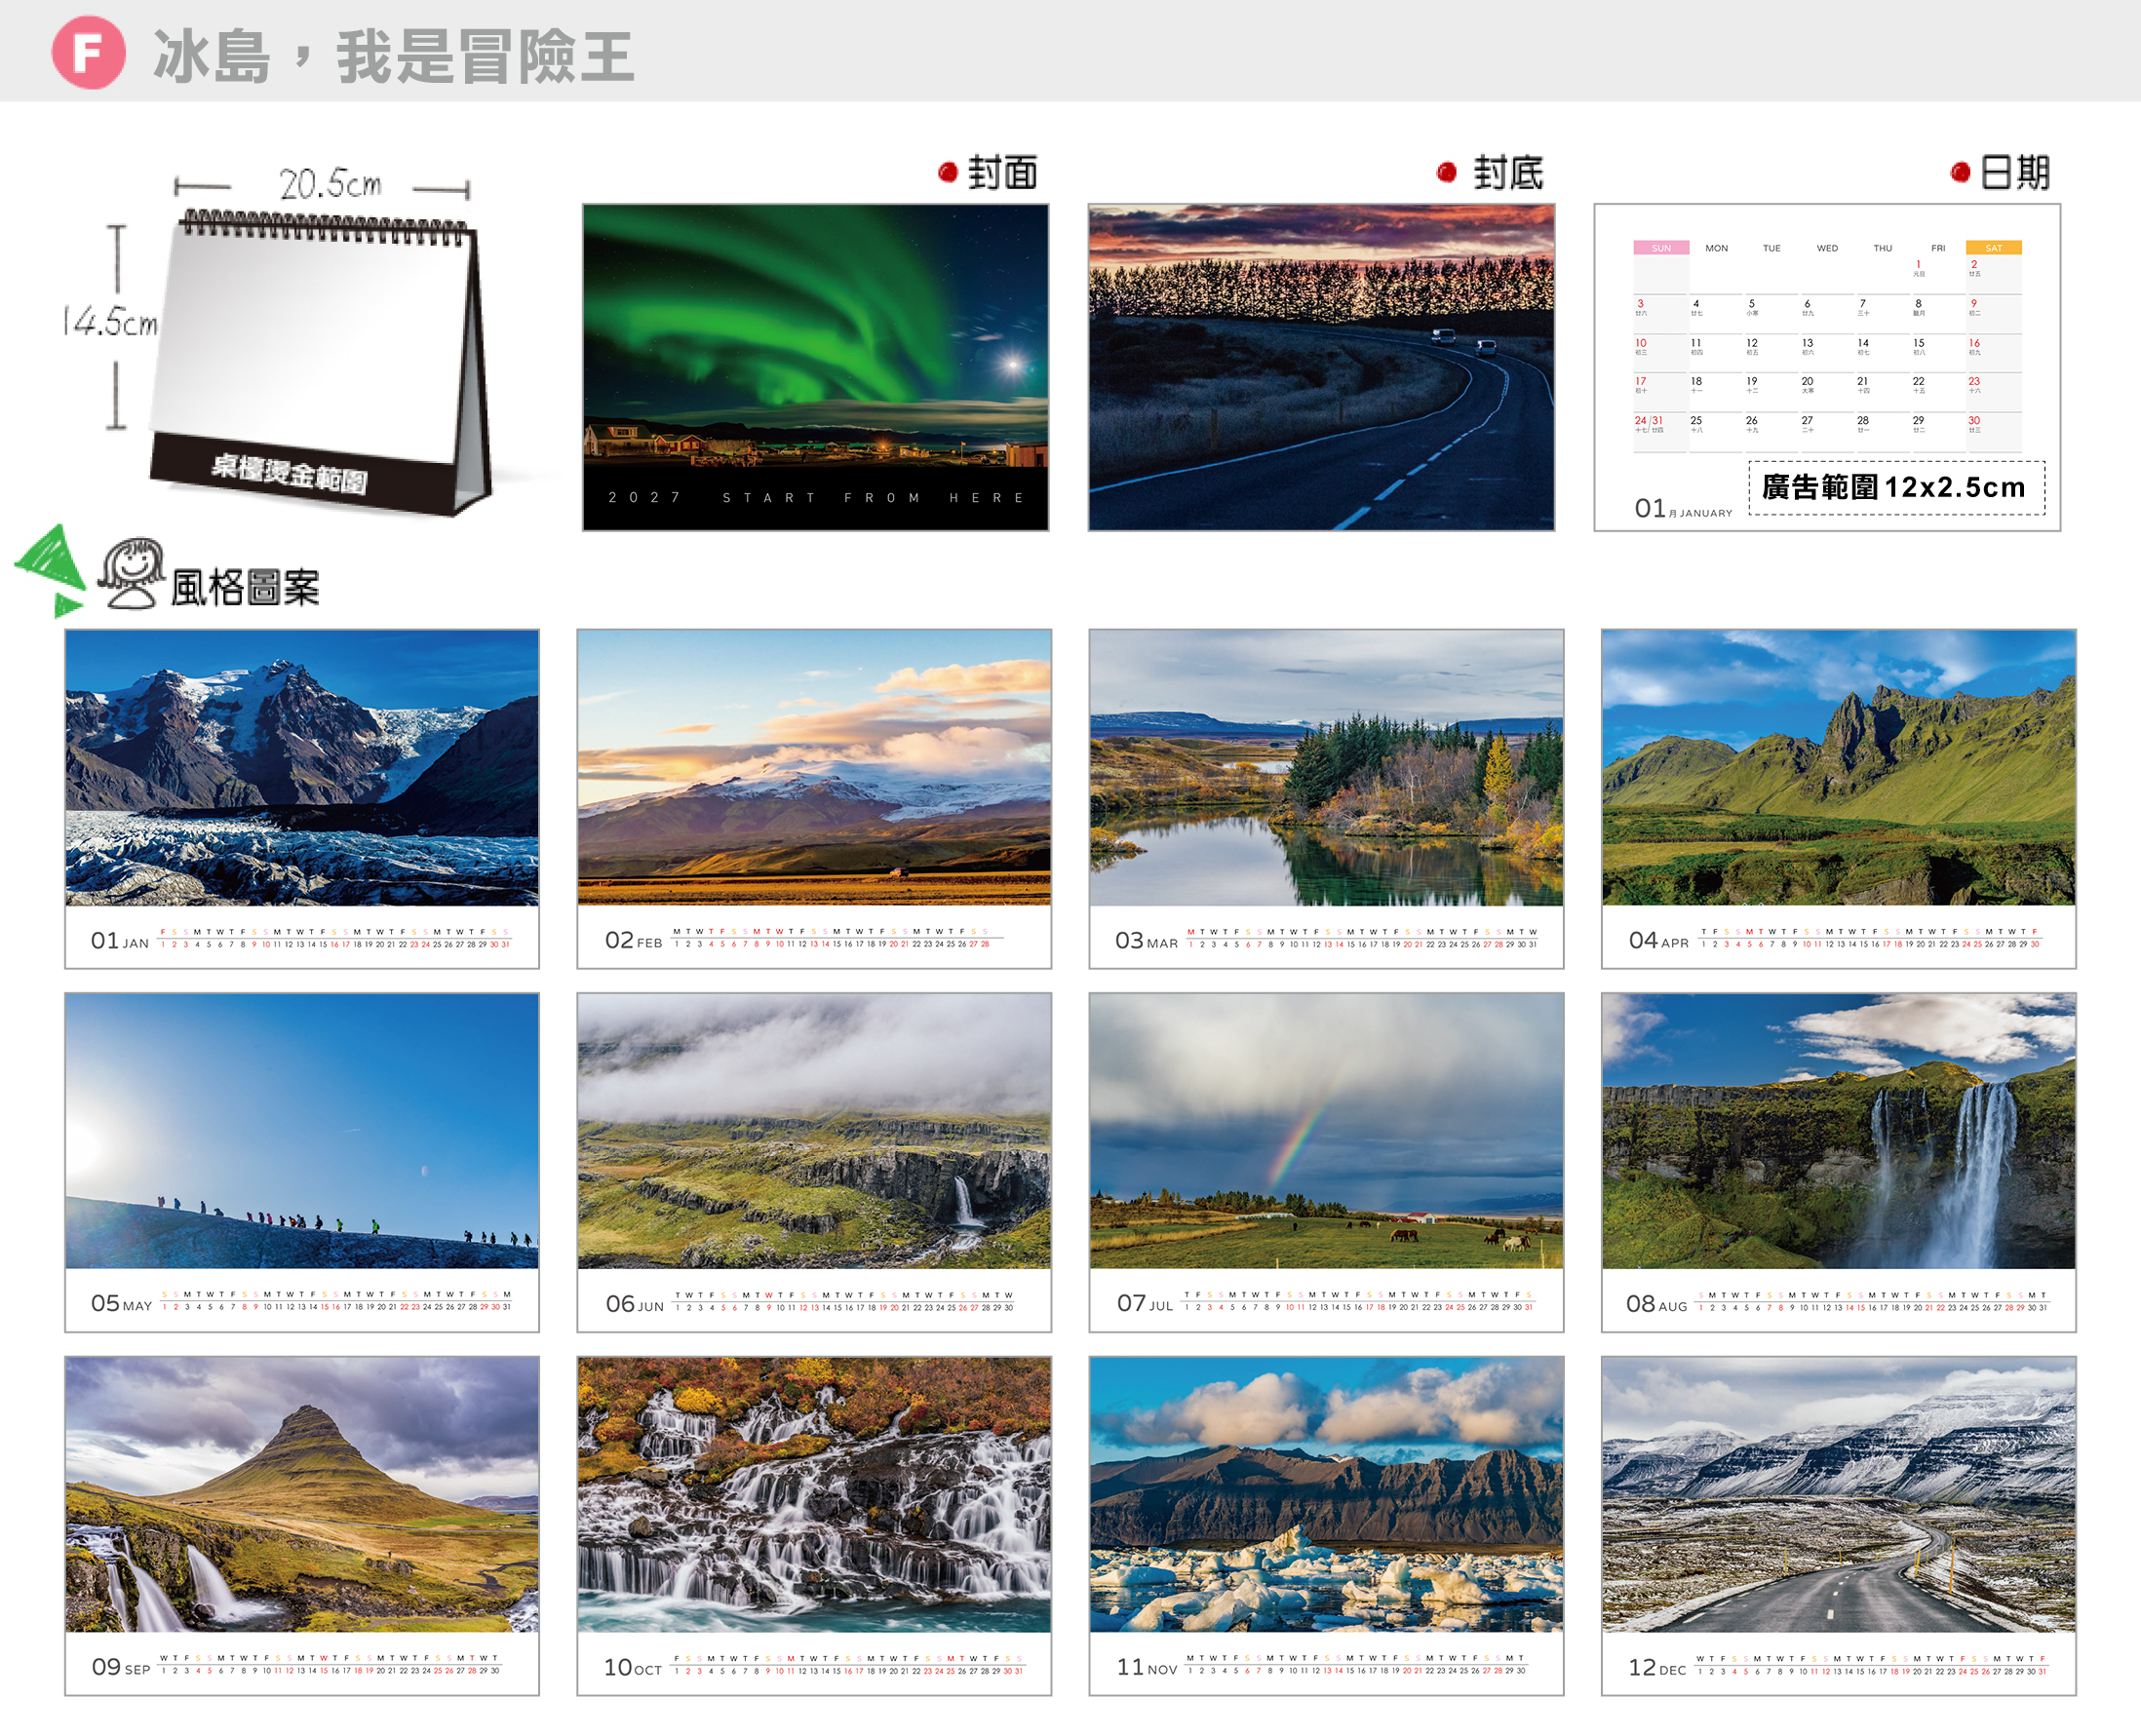Select the 09 SEP Kirkjufell mountain thumbnail
This screenshot has width=2141, height=1736.
302,1525
